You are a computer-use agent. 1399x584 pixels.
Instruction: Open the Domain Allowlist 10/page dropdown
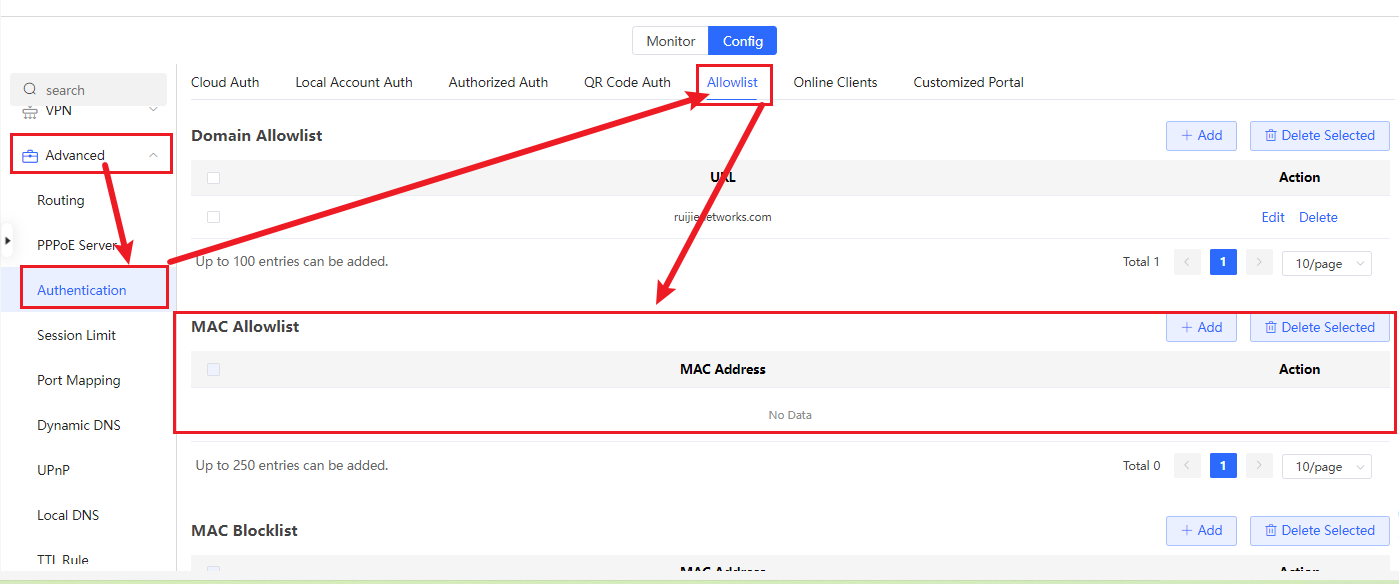click(x=1327, y=263)
